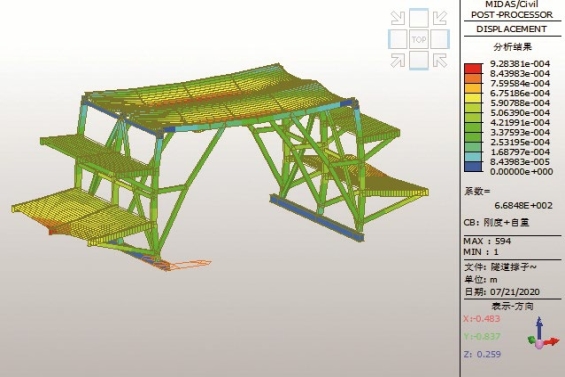Pick the dark blue legend swatch for 0.00000e+000

(x=473, y=167)
